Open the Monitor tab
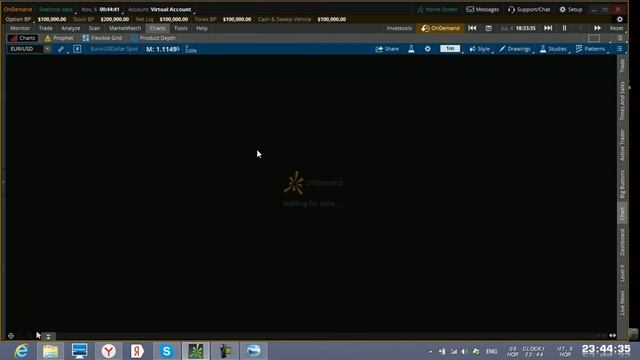 tap(20, 28)
